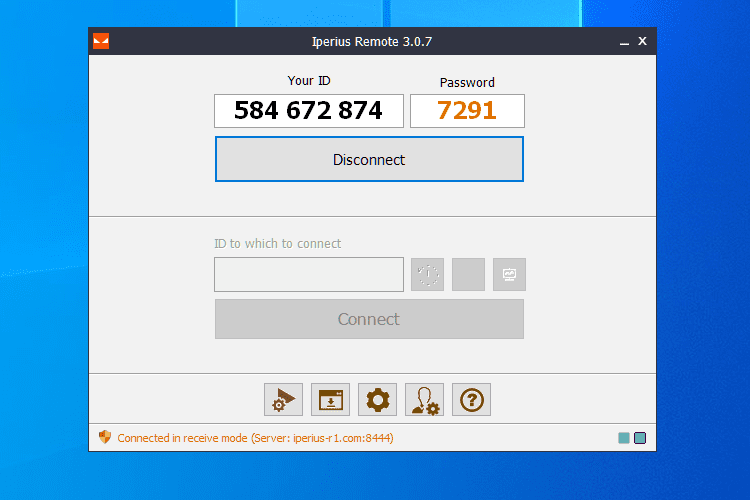Open user account settings icon
The image size is (750, 500).
424,400
